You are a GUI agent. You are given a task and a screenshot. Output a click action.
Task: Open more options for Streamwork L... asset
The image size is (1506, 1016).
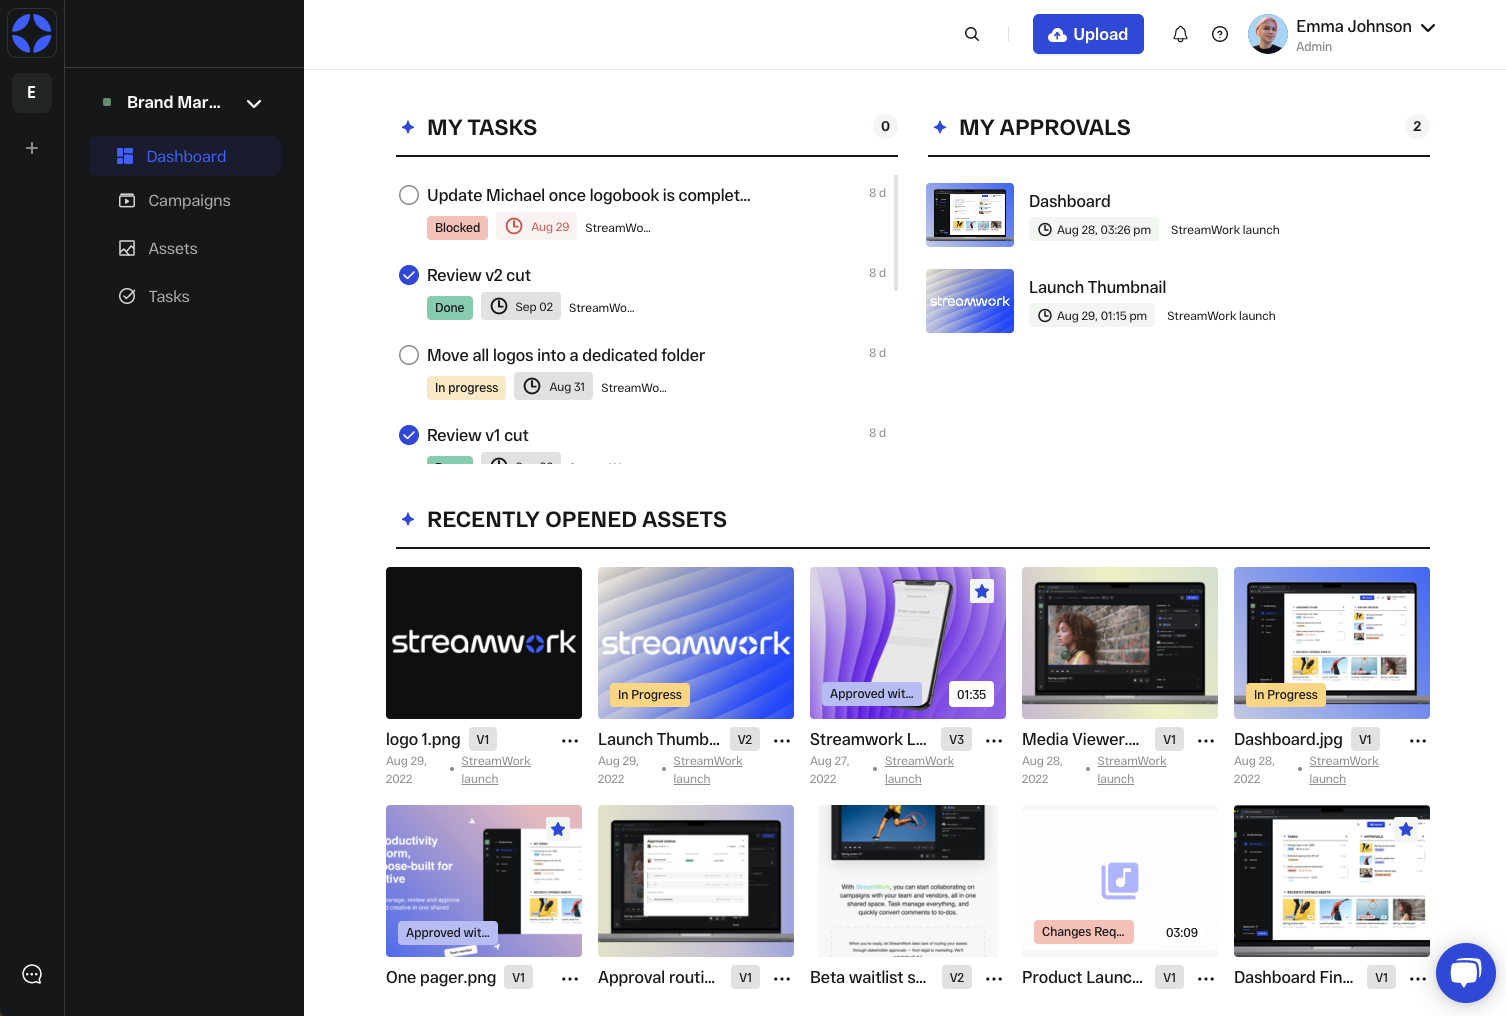click(x=994, y=741)
